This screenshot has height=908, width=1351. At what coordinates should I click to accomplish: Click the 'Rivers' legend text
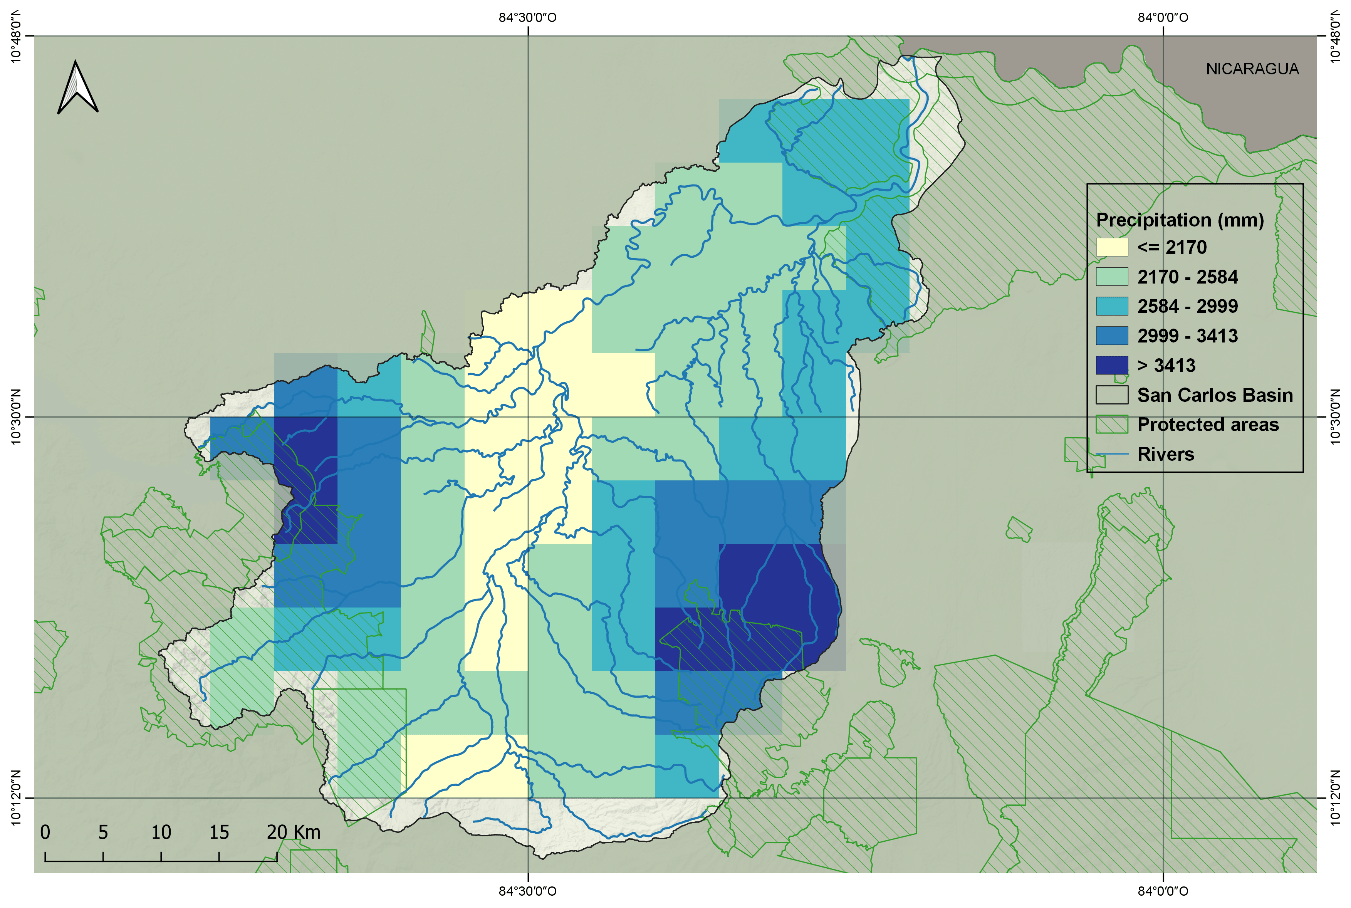click(x=1166, y=454)
